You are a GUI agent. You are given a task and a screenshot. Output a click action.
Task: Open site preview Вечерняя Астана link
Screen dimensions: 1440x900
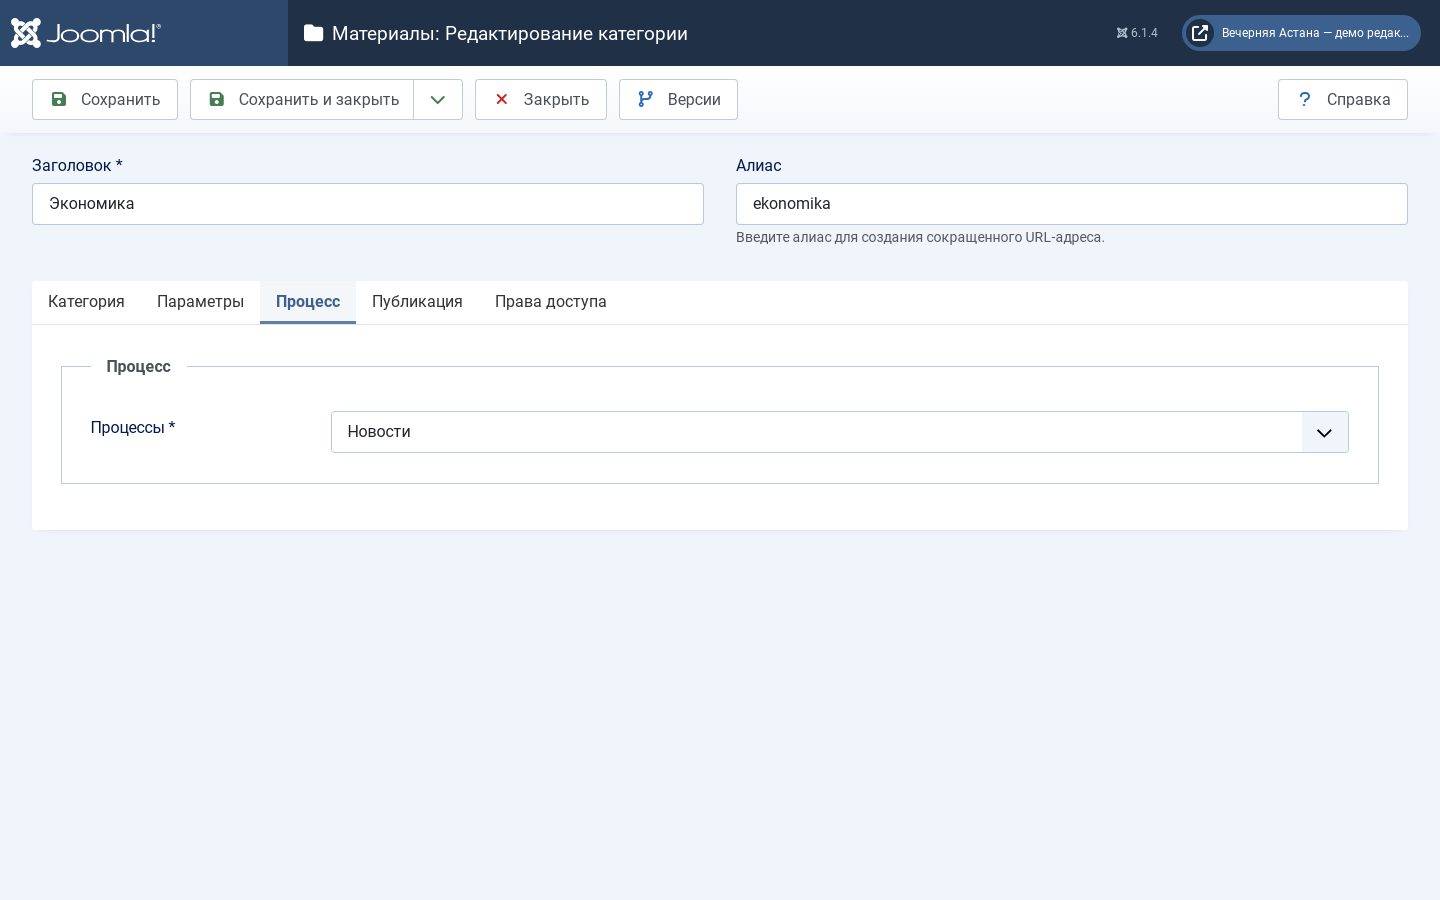point(1301,33)
